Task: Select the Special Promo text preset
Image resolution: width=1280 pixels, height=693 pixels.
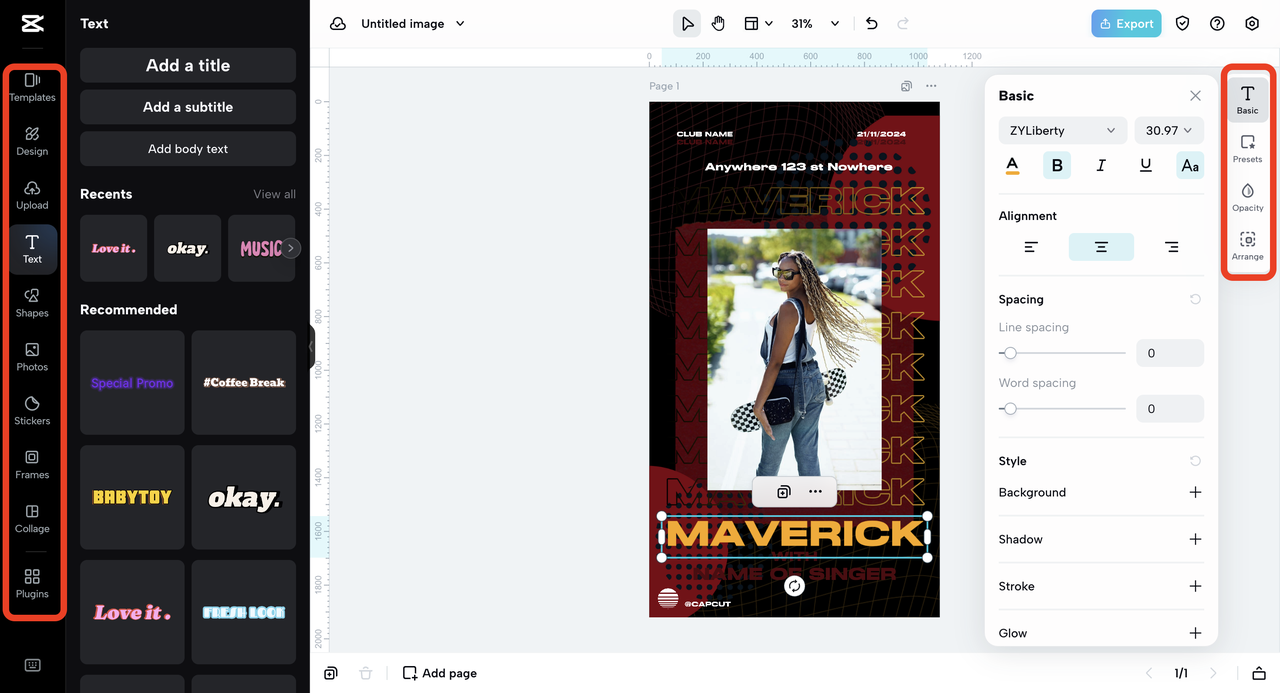Action: coord(132,383)
